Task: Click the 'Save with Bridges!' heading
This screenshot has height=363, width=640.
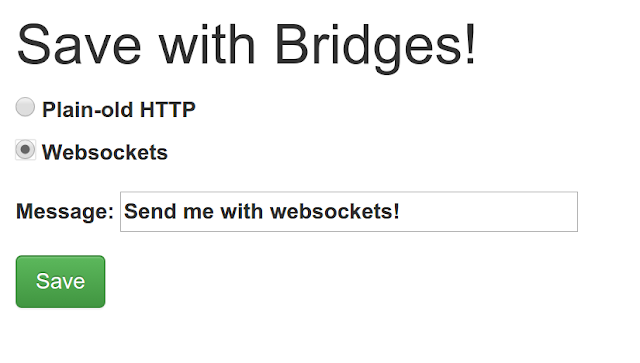Action: click(246, 45)
